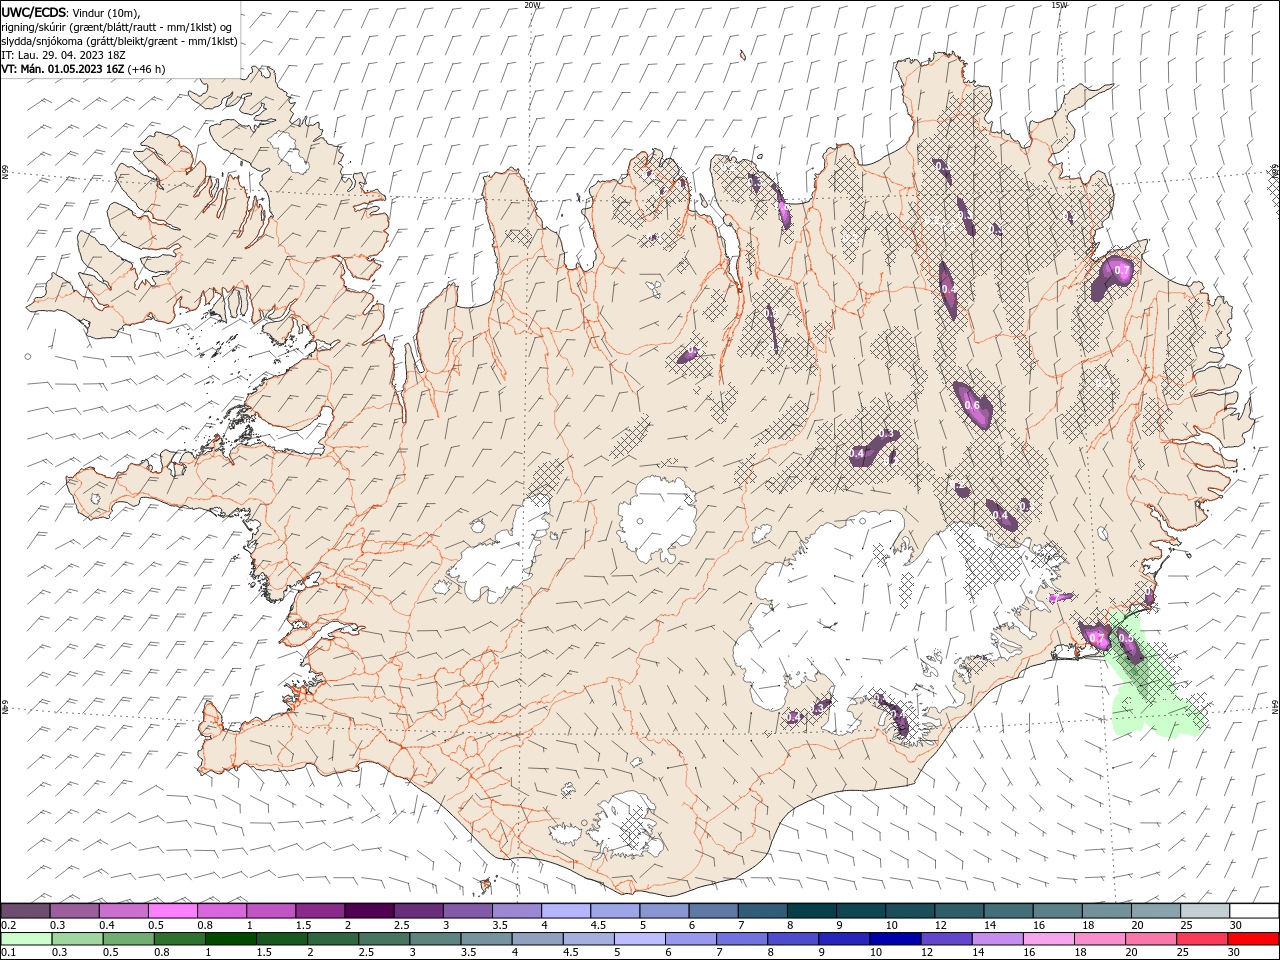
Task: Click the '0.2' tick label in upper legend
Action: pos(8,924)
